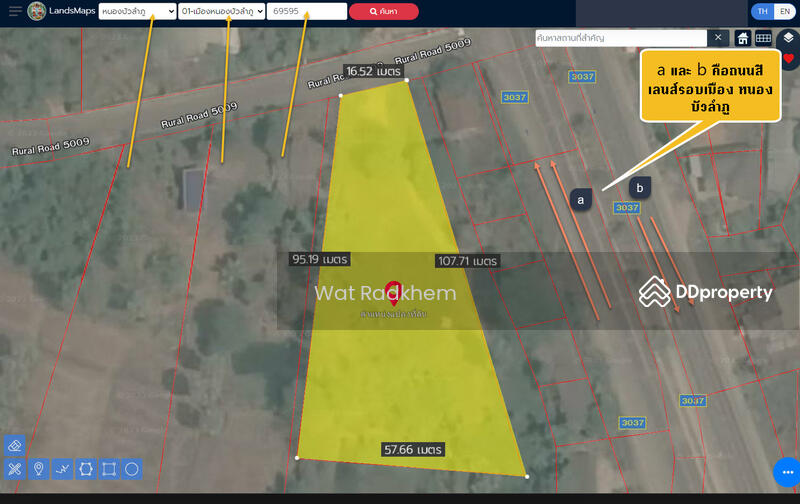
Task: Click the red heart favorites icon
Action: tap(788, 59)
